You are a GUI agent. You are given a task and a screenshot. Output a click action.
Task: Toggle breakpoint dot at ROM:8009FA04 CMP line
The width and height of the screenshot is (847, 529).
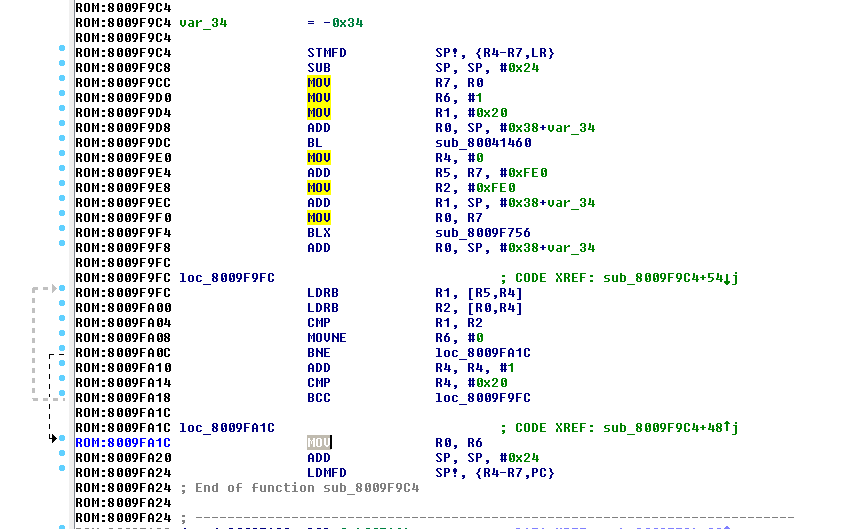click(x=62, y=318)
